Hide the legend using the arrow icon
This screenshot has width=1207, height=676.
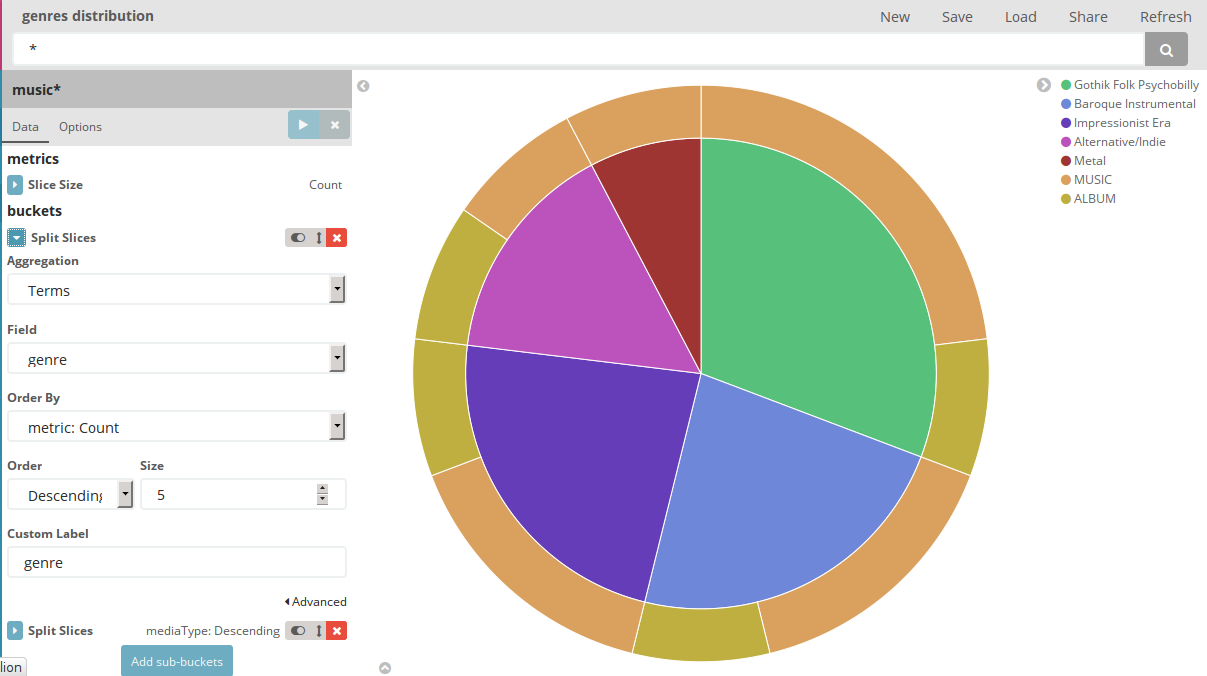coord(1044,85)
